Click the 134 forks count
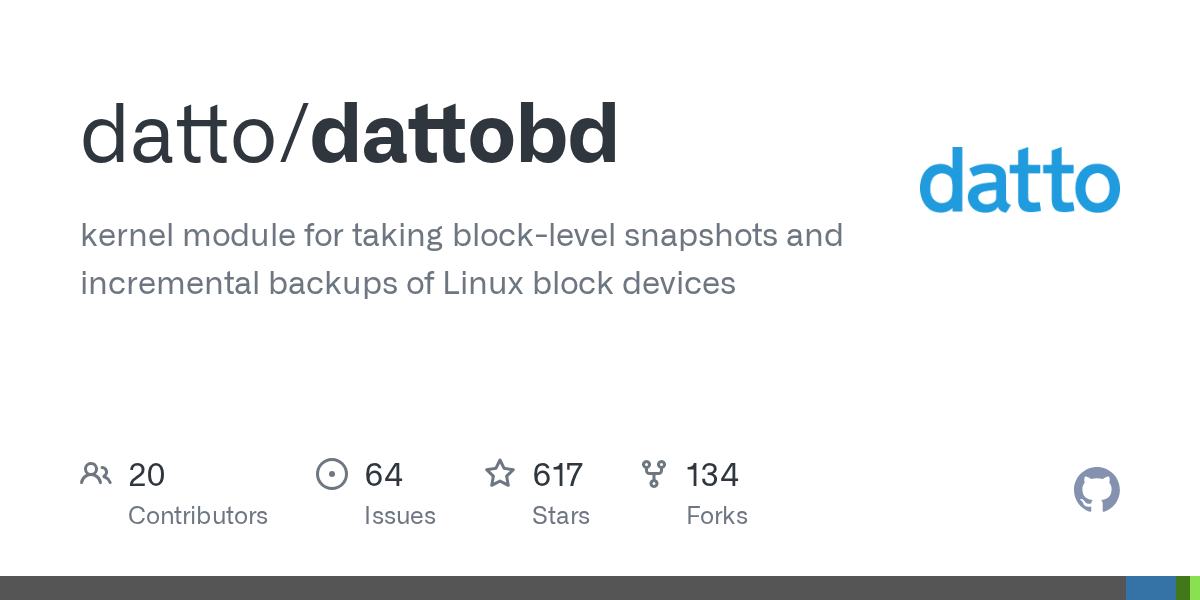Image resolution: width=1200 pixels, height=600 pixels. [712, 474]
